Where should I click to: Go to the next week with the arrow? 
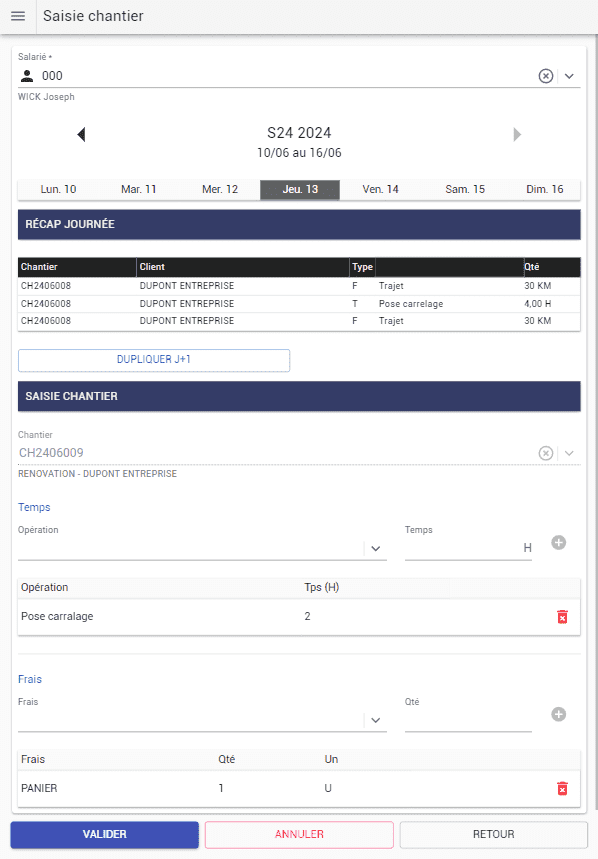point(517,134)
